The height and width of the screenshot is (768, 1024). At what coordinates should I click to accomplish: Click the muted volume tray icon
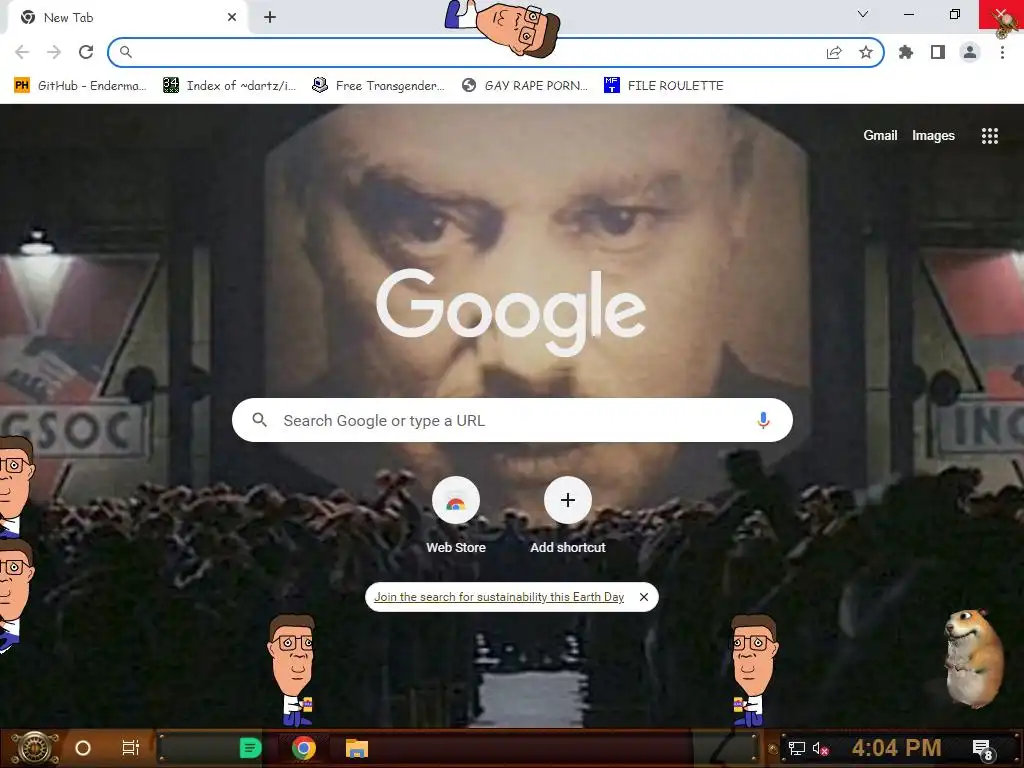(821, 748)
